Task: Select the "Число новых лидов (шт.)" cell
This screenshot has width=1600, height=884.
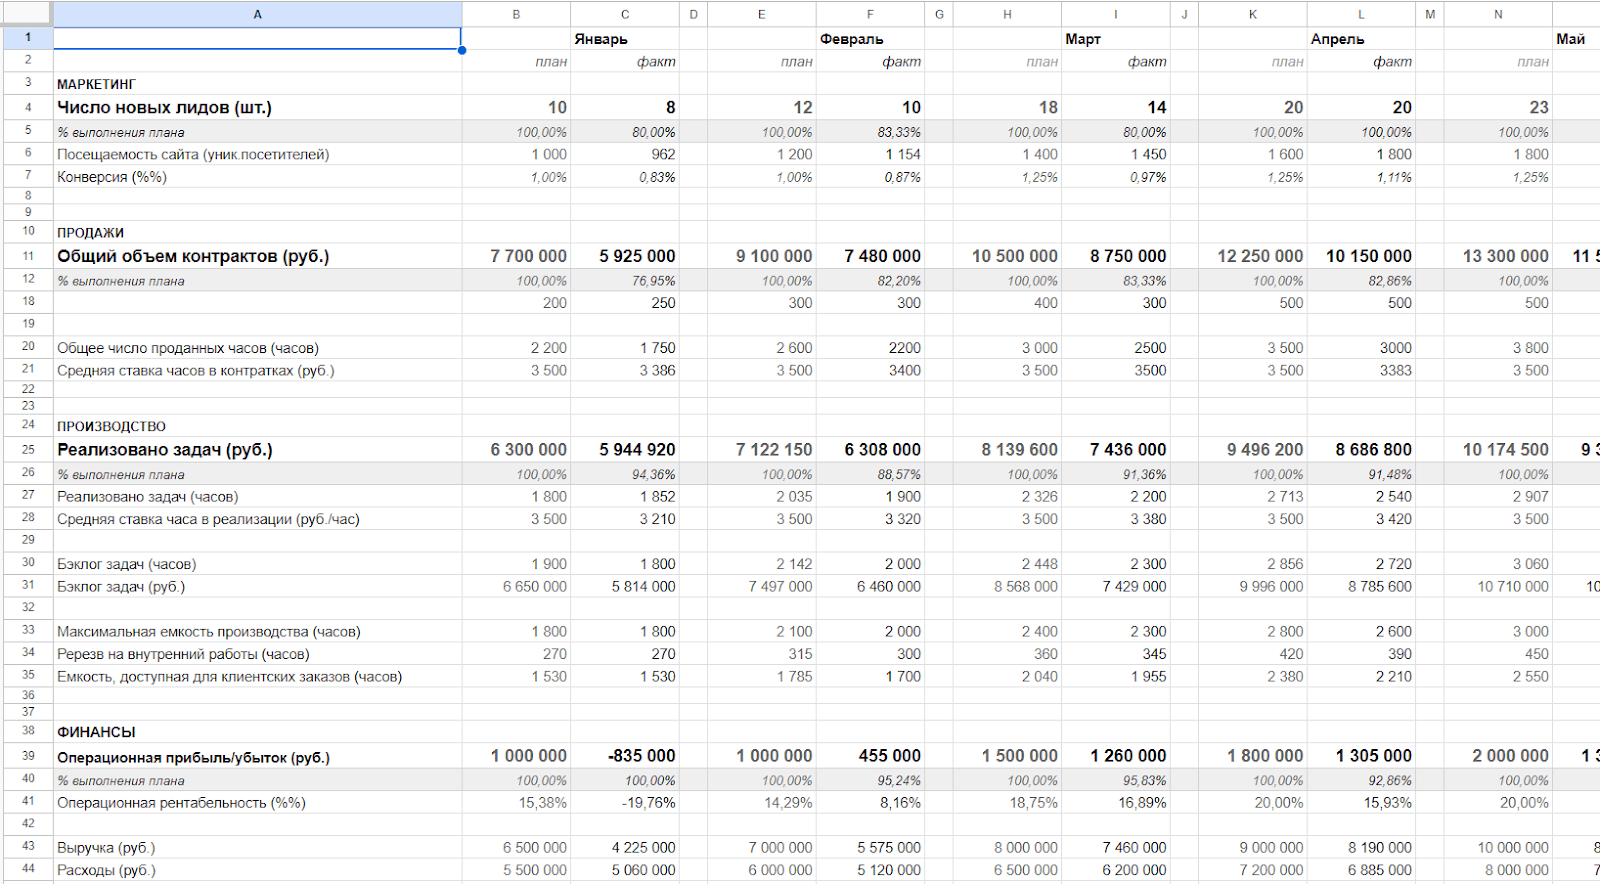Action: pyautogui.click(x=257, y=107)
